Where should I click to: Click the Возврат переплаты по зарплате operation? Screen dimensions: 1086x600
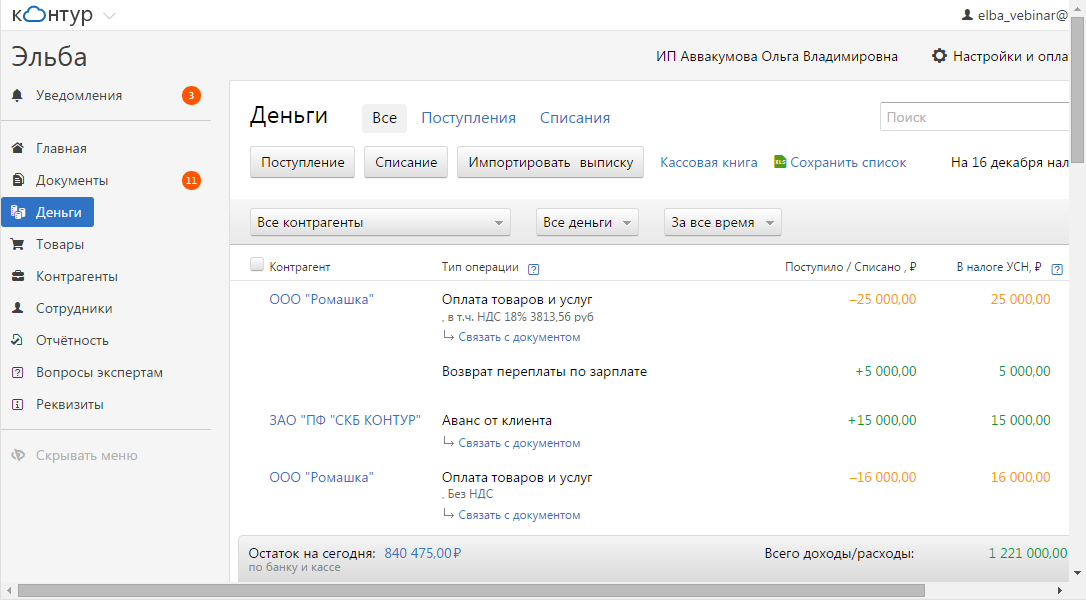pyautogui.click(x=544, y=371)
